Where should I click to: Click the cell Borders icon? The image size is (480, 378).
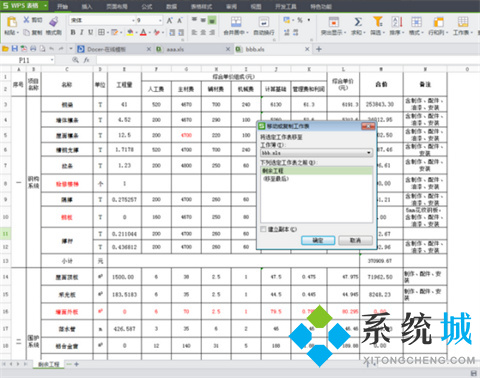(x=101, y=32)
